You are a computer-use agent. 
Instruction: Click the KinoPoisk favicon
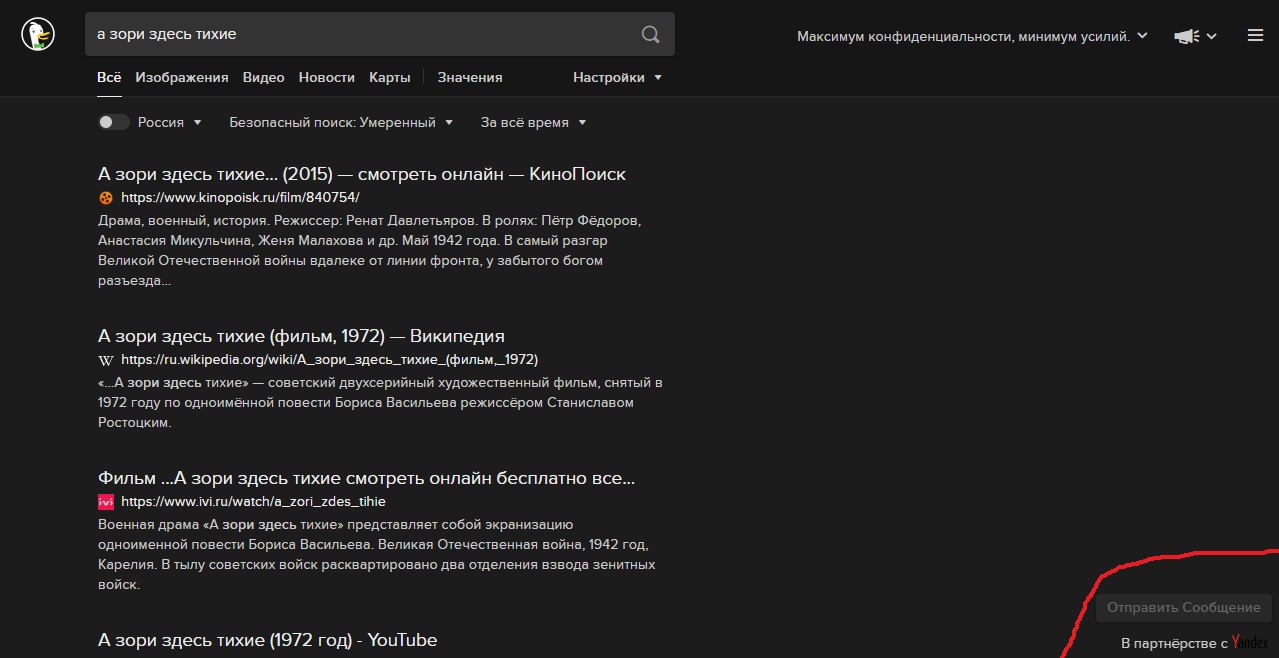coord(106,198)
